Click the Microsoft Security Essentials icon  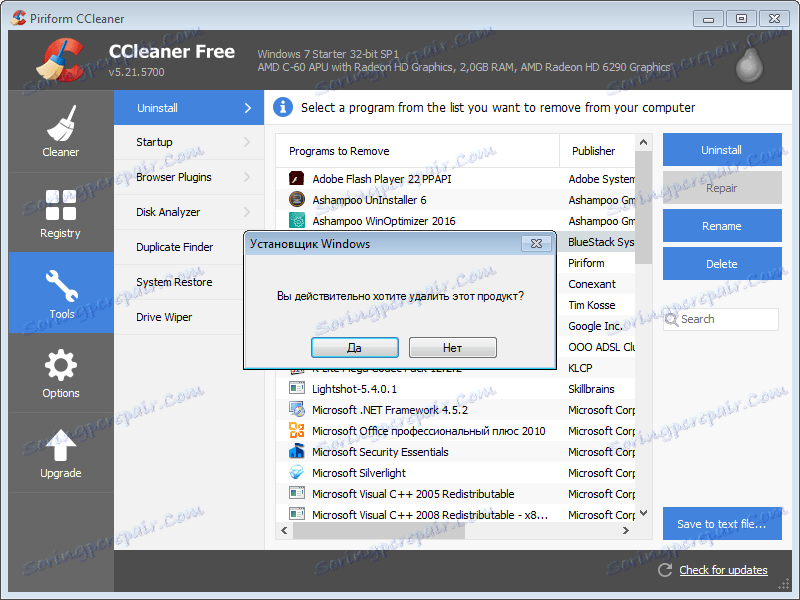[296, 452]
